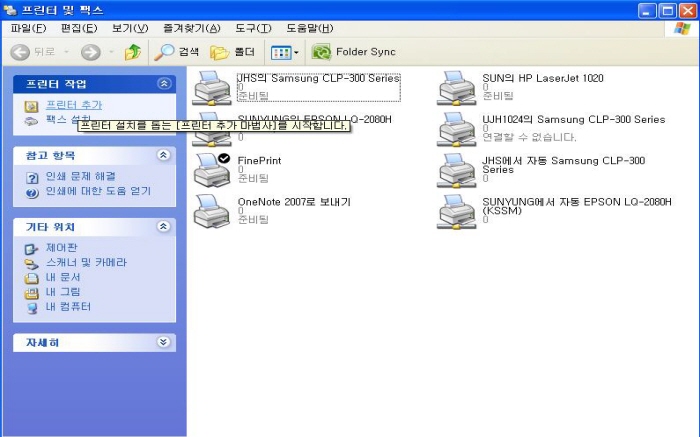Screen dimensions: 700x437
Task: Open the Back button history dropdown arrow
Action: coord(67,52)
